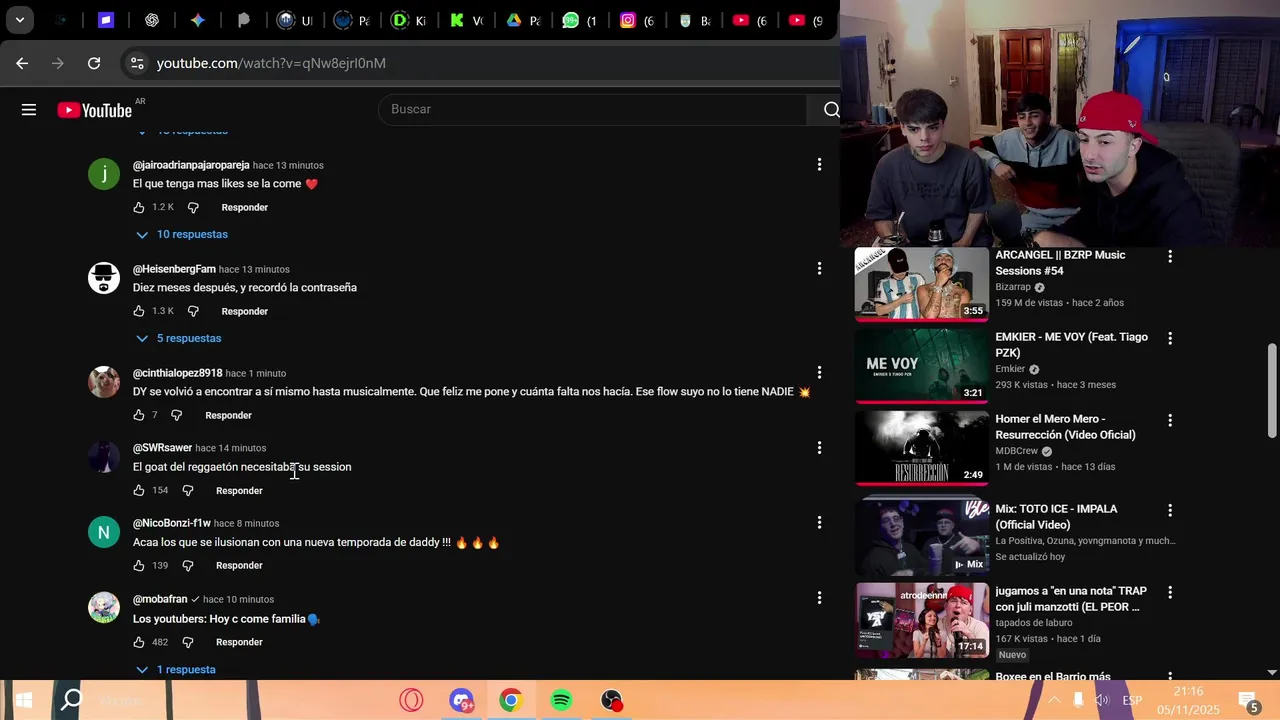Open options menu for @SWRsawer comment
The height and width of the screenshot is (720, 1280).
819,448
